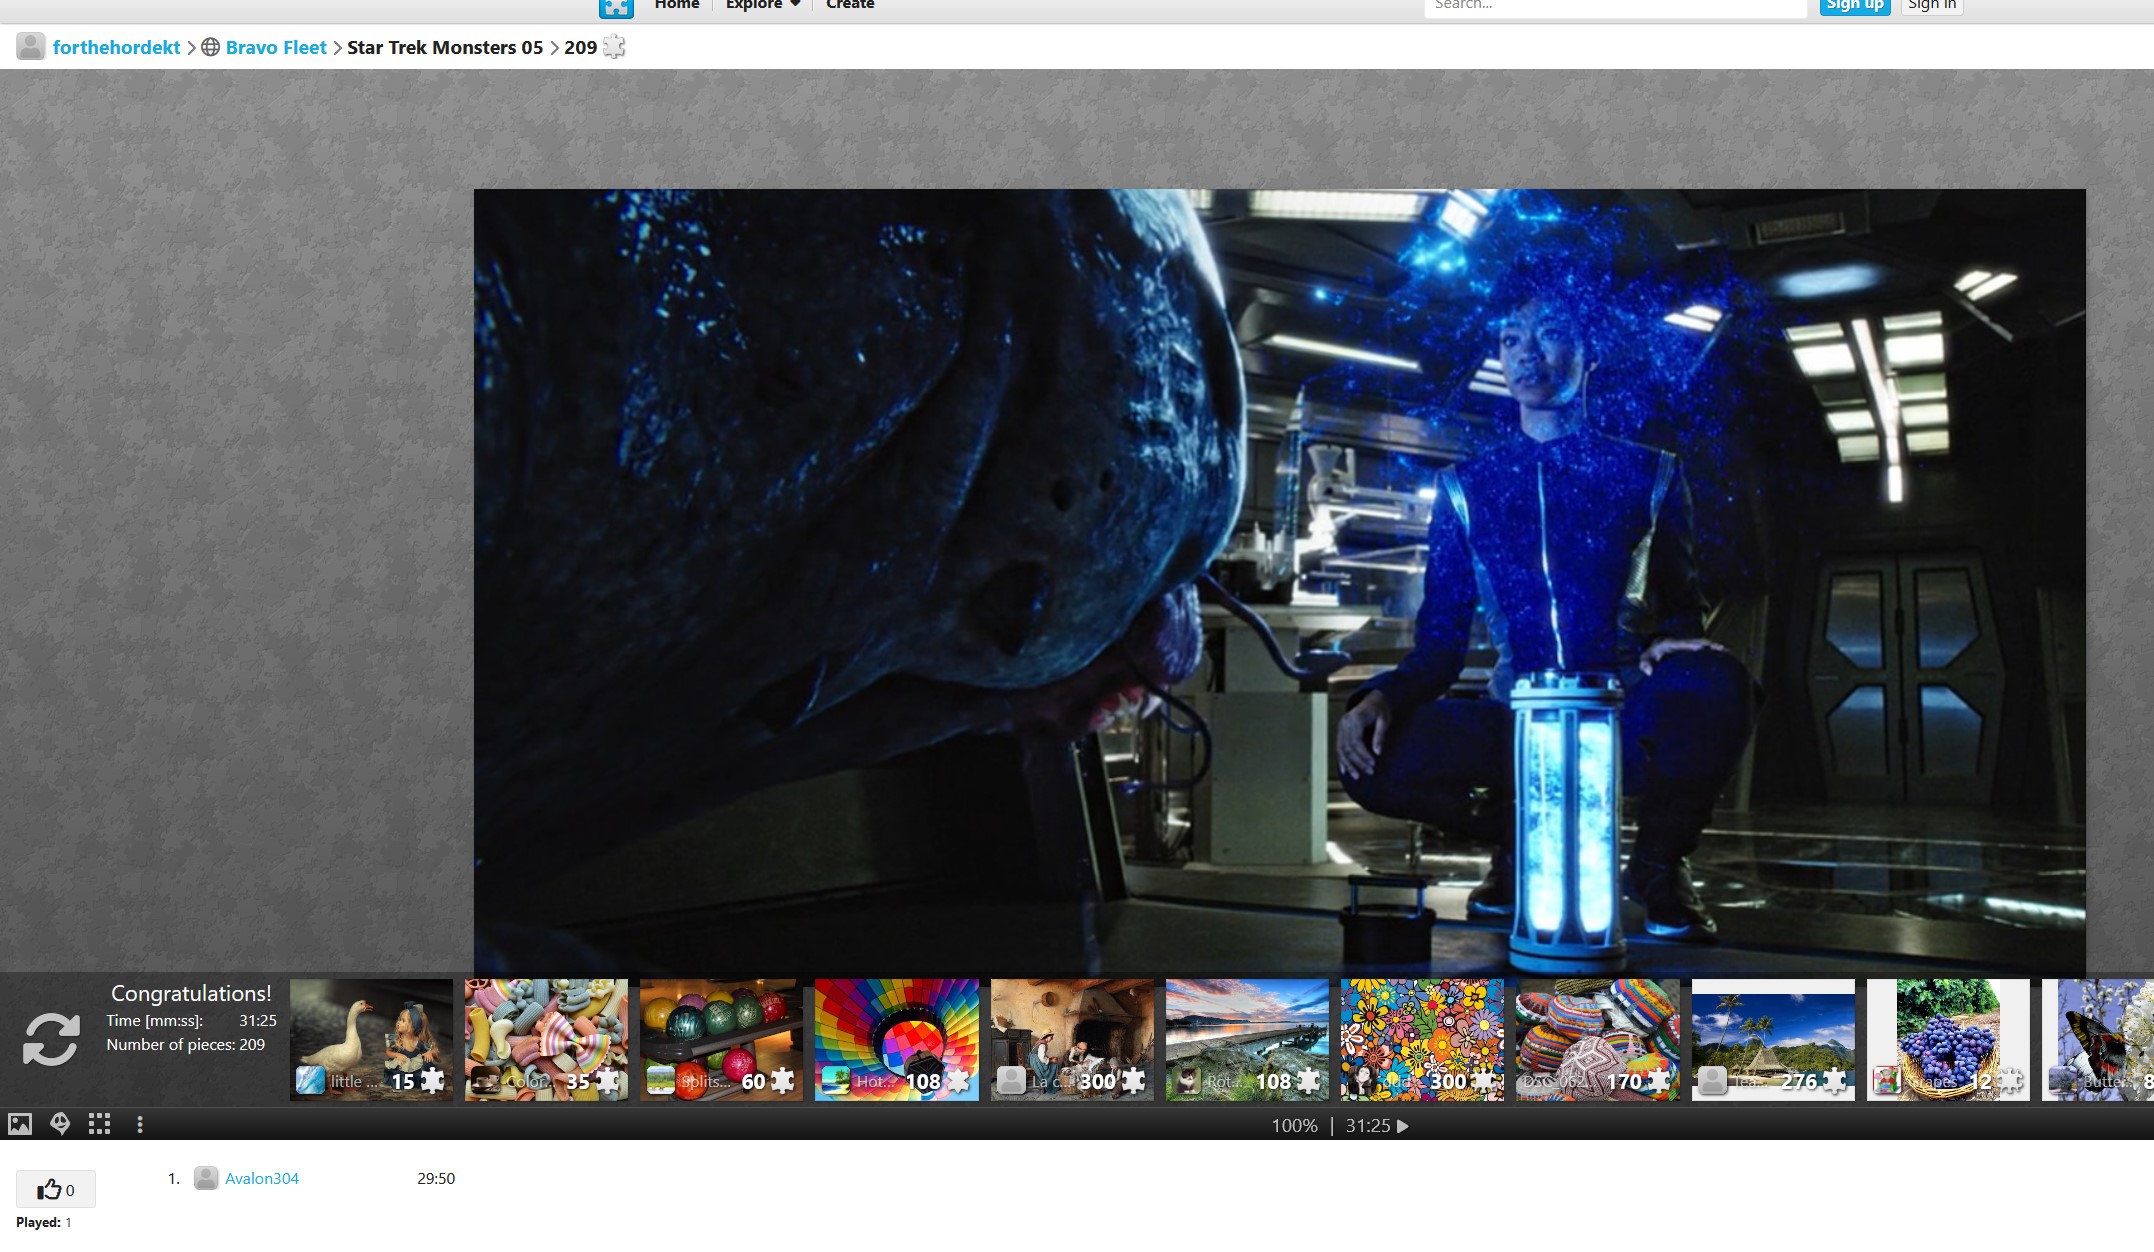
Task: Open the hot air balloon 108-piece thumbnail
Action: [896, 1040]
